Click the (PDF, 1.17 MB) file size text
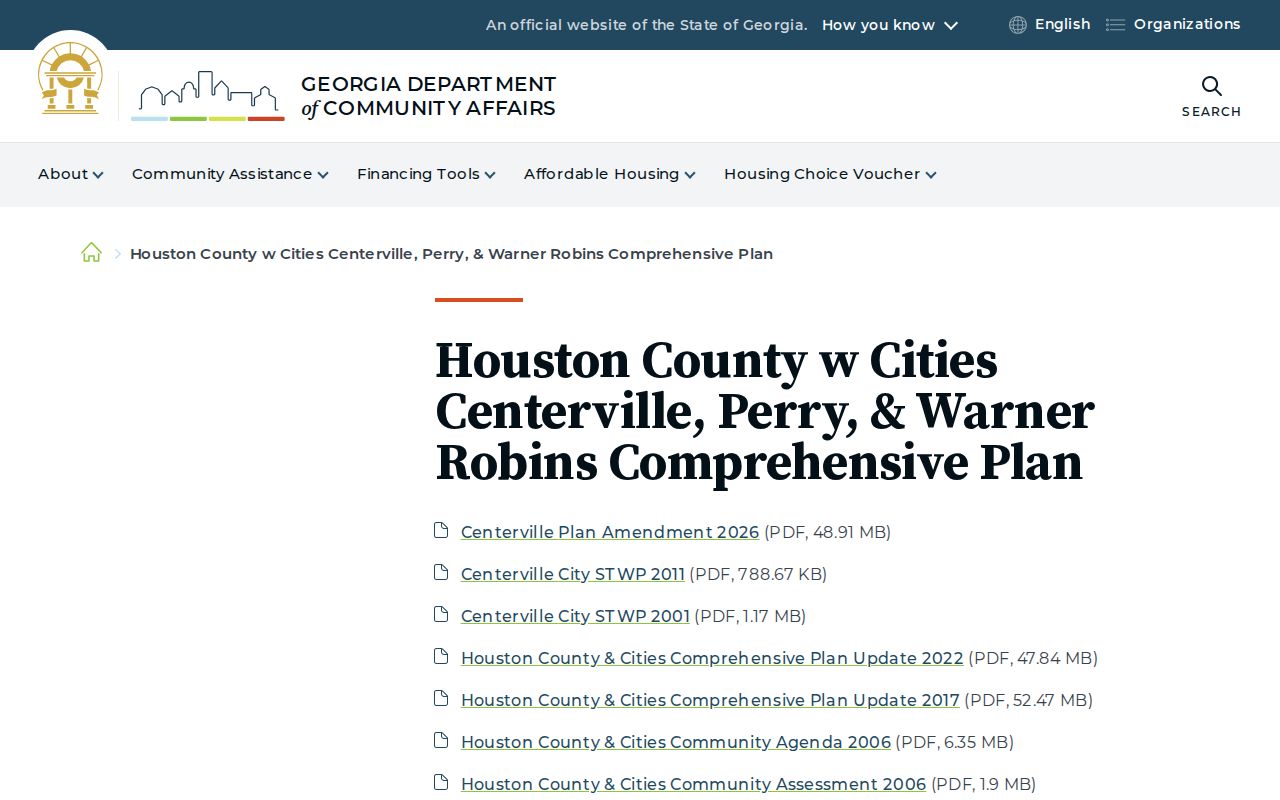Screen dimensions: 1280x800 tap(750, 616)
